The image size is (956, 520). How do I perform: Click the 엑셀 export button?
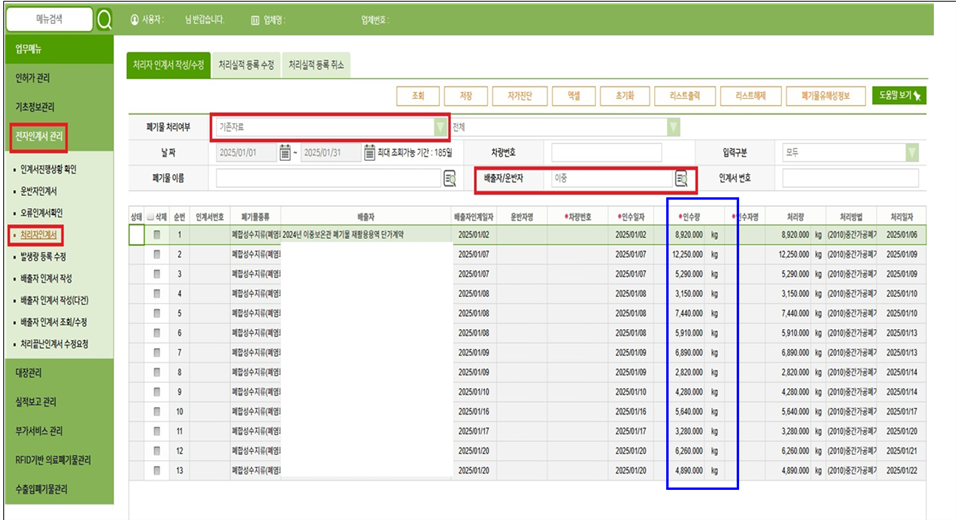(573, 96)
